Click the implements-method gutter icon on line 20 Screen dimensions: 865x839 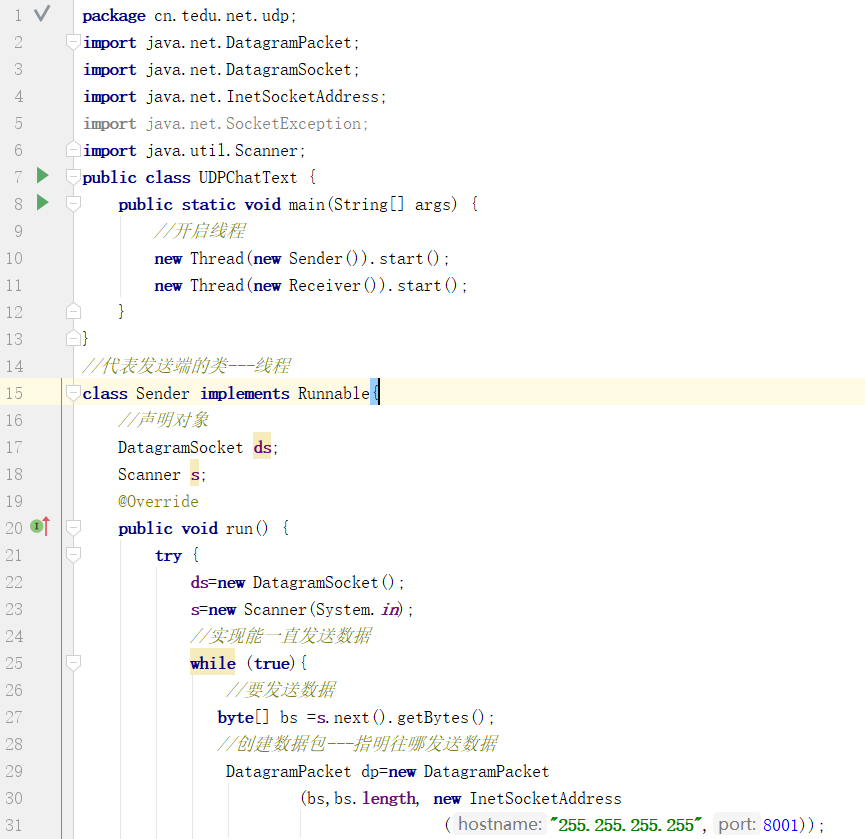pos(40,527)
